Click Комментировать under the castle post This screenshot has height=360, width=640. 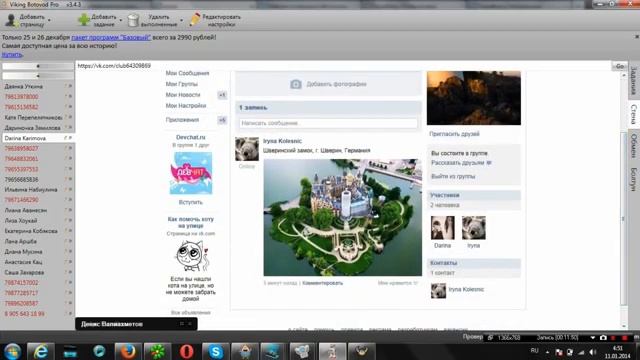tap(322, 283)
